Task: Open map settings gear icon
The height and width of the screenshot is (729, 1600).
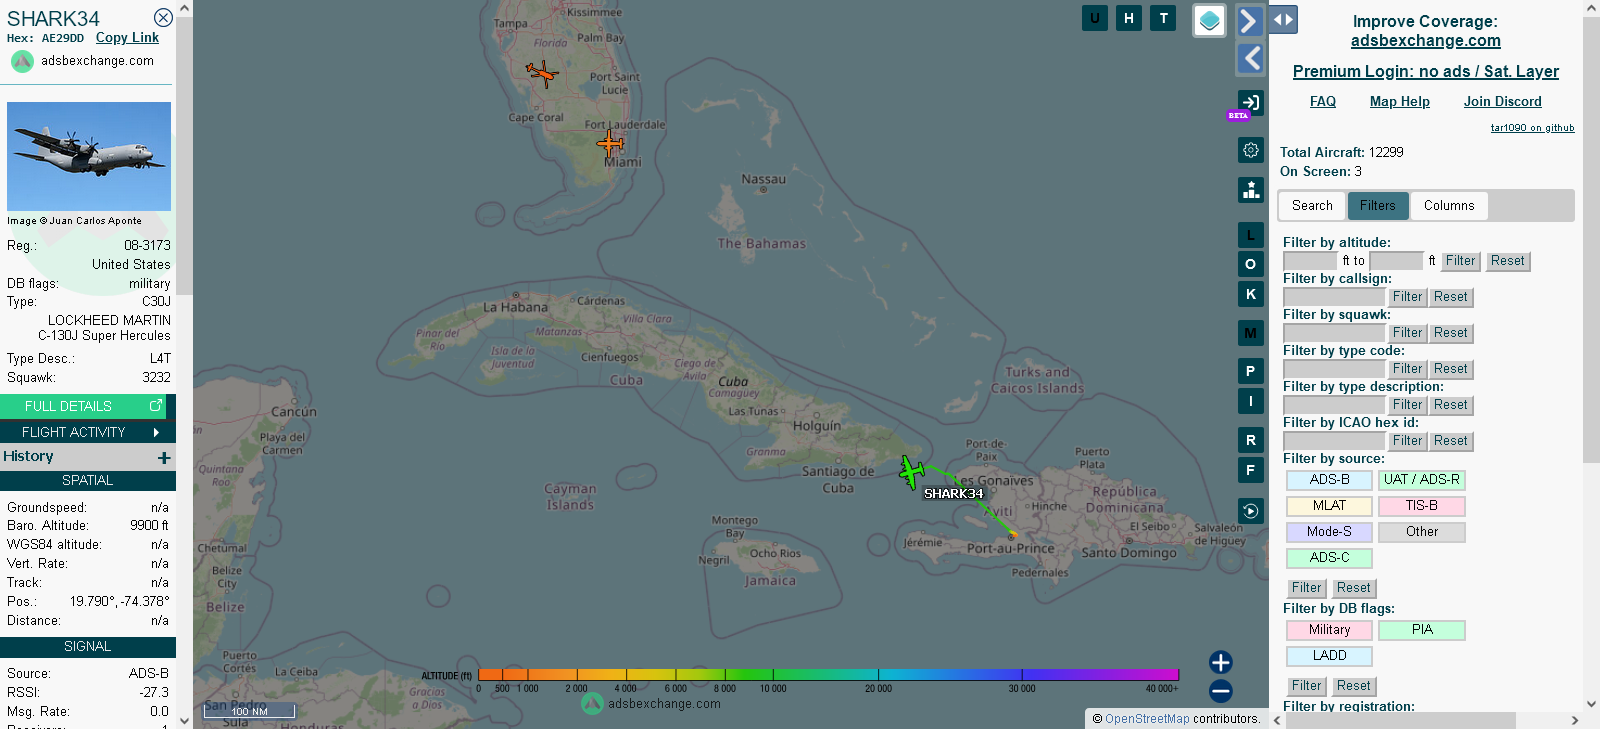Action: pyautogui.click(x=1251, y=150)
